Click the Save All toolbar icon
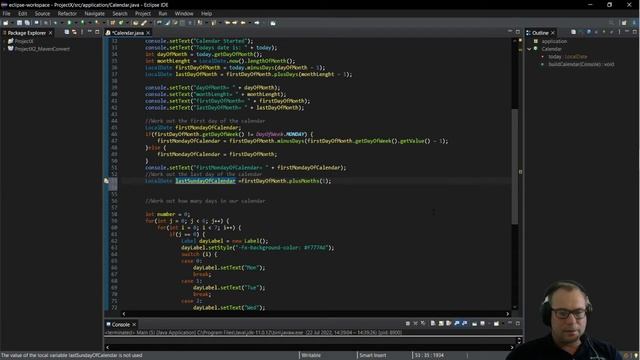This screenshot has height=360, width=640. tap(27, 23)
